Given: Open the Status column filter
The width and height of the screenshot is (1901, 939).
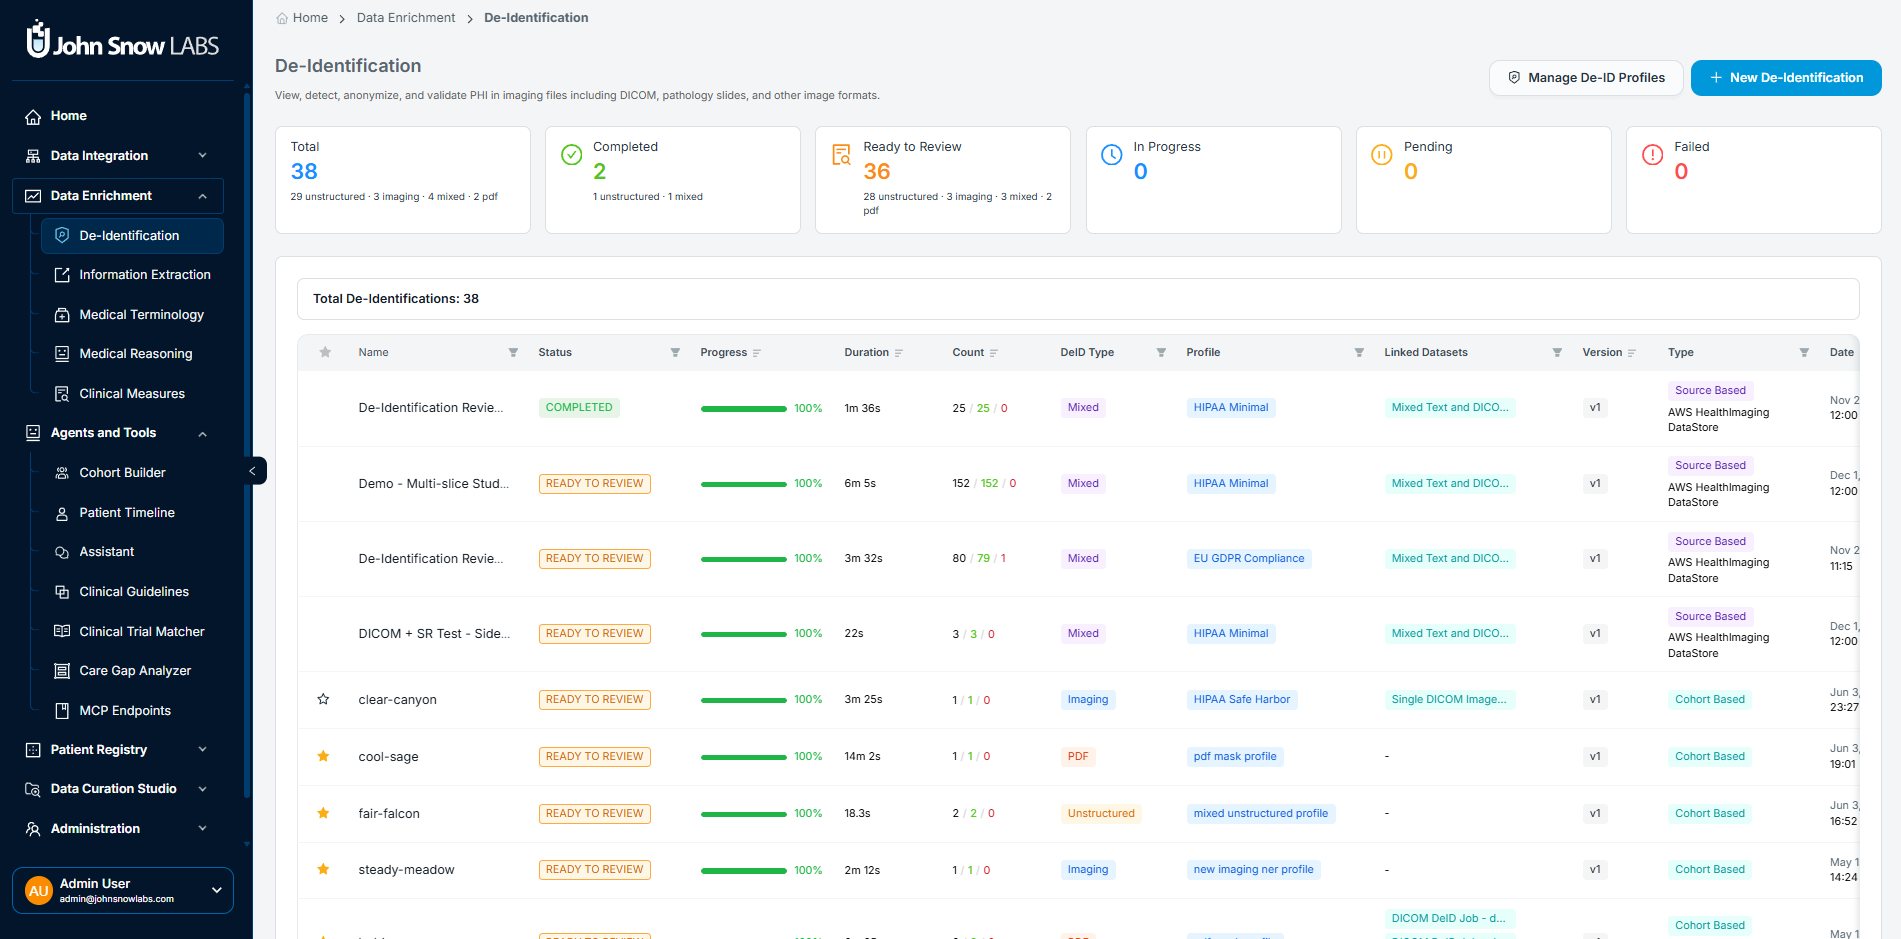Looking at the screenshot, I should 675,352.
